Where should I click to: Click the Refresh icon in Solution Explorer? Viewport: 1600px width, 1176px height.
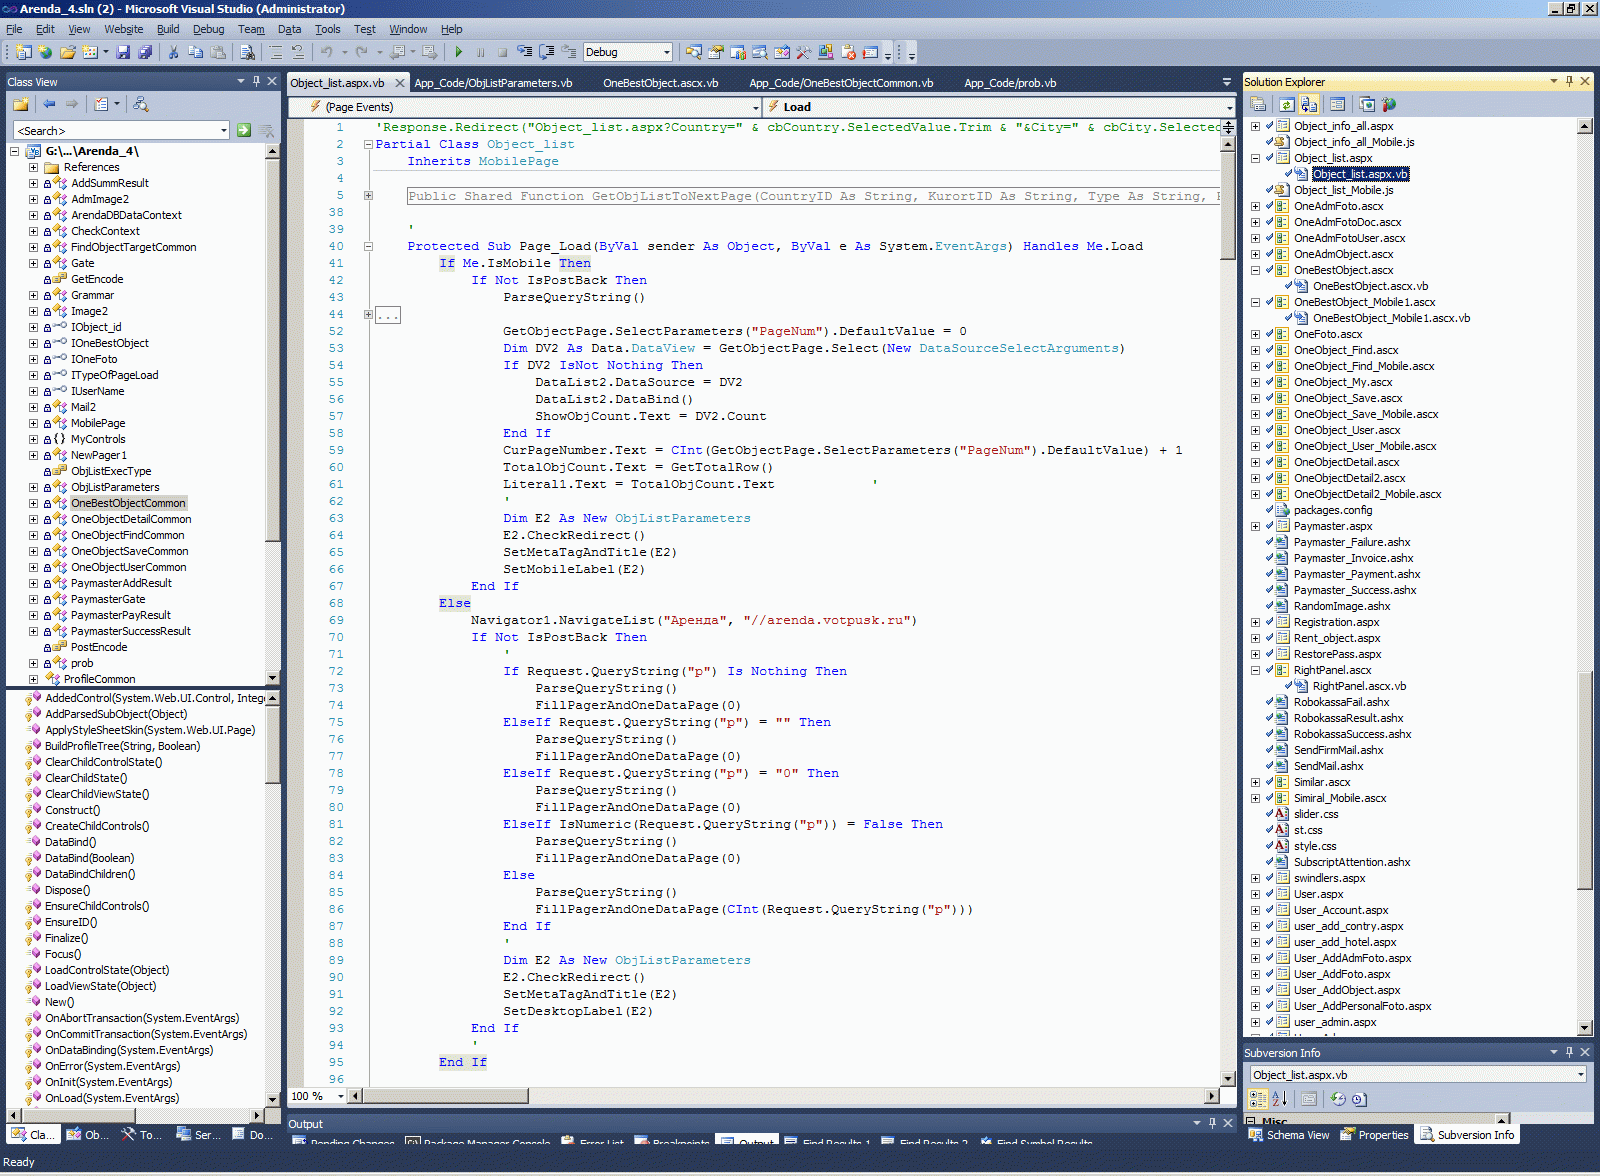tap(1287, 104)
